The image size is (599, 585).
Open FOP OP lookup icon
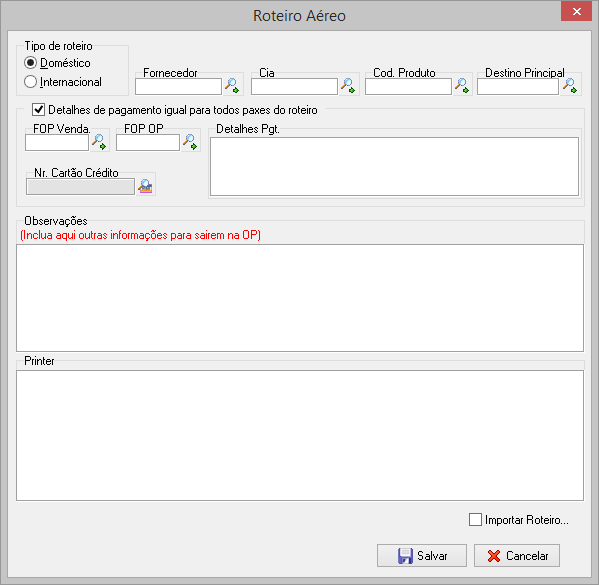click(x=190, y=142)
